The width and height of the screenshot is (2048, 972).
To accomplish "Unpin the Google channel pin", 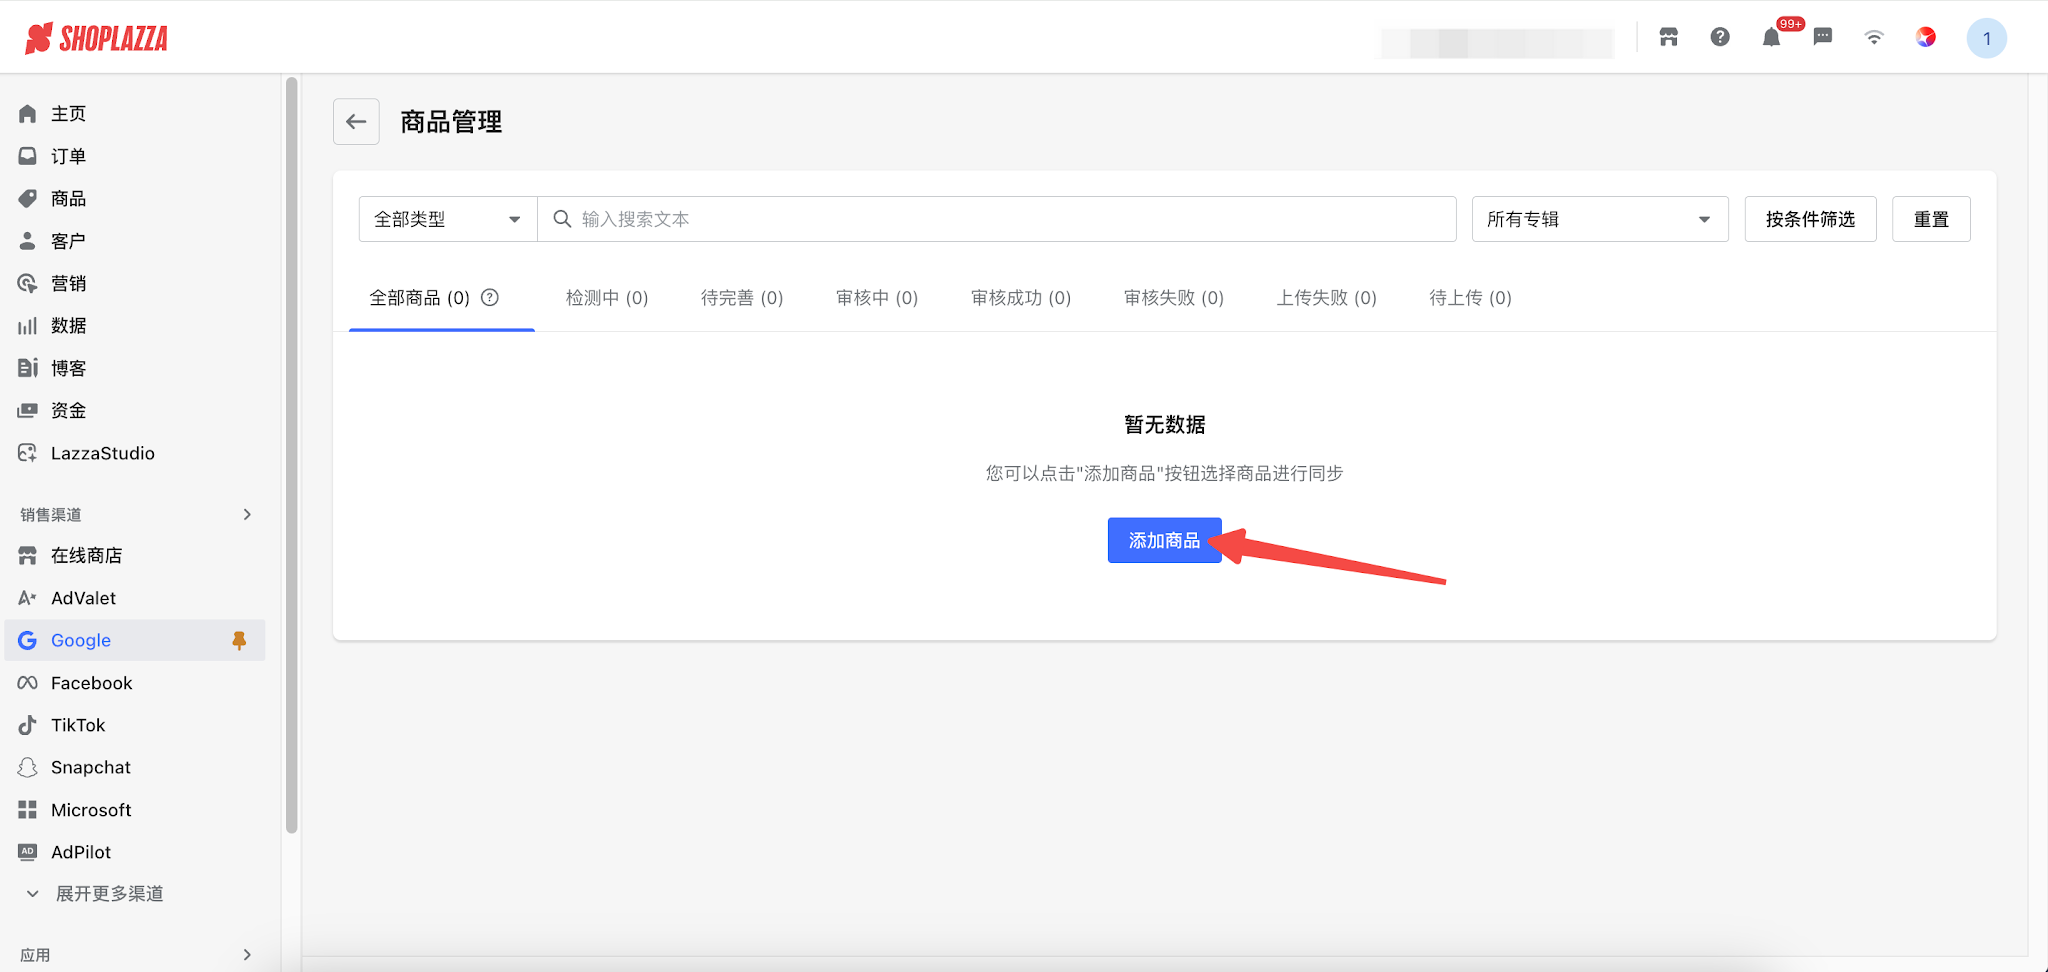I will tap(239, 640).
